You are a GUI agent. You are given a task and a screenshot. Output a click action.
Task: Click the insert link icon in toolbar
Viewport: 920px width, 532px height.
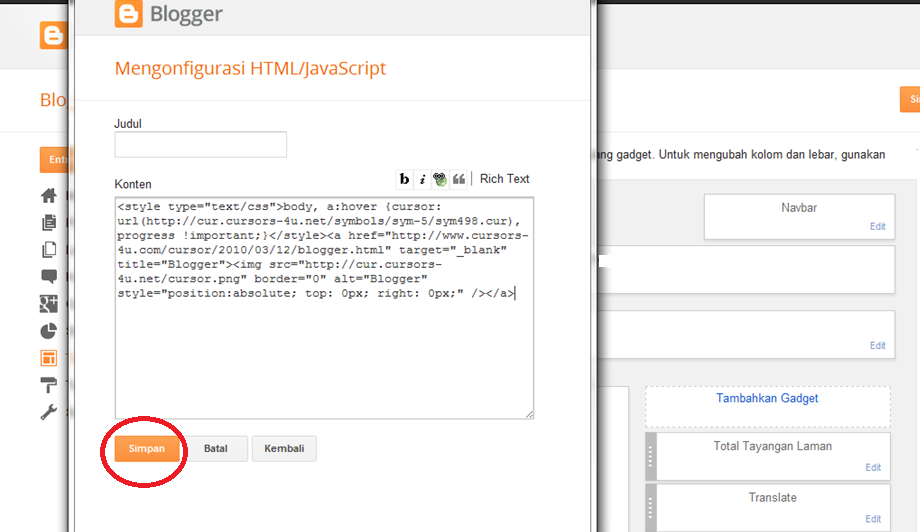pos(439,179)
